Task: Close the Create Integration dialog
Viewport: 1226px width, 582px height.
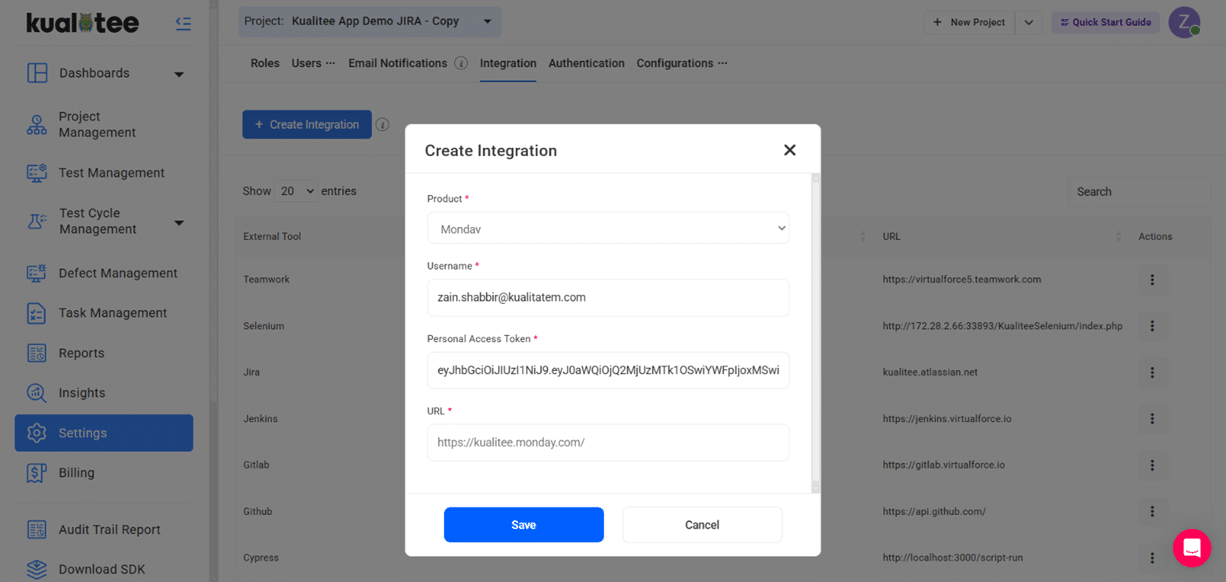Action: (x=790, y=150)
